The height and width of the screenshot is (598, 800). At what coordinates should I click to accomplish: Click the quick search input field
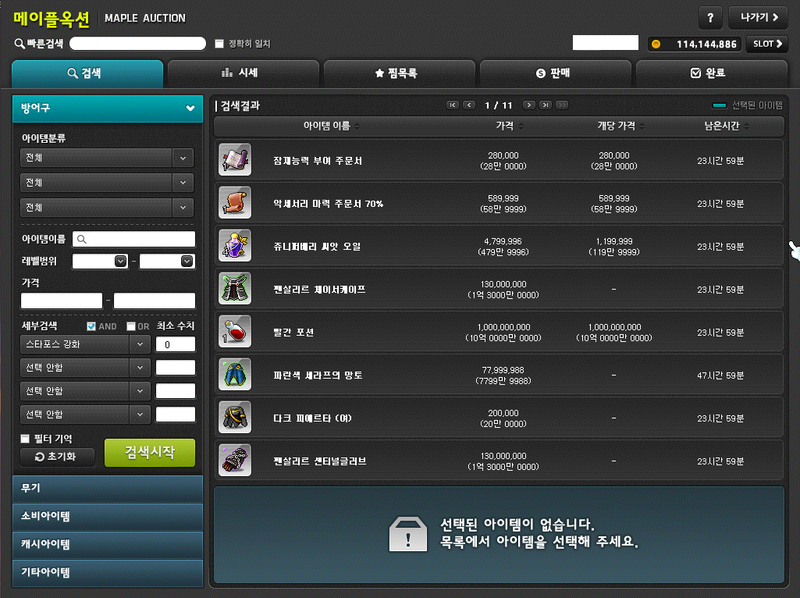[138, 44]
